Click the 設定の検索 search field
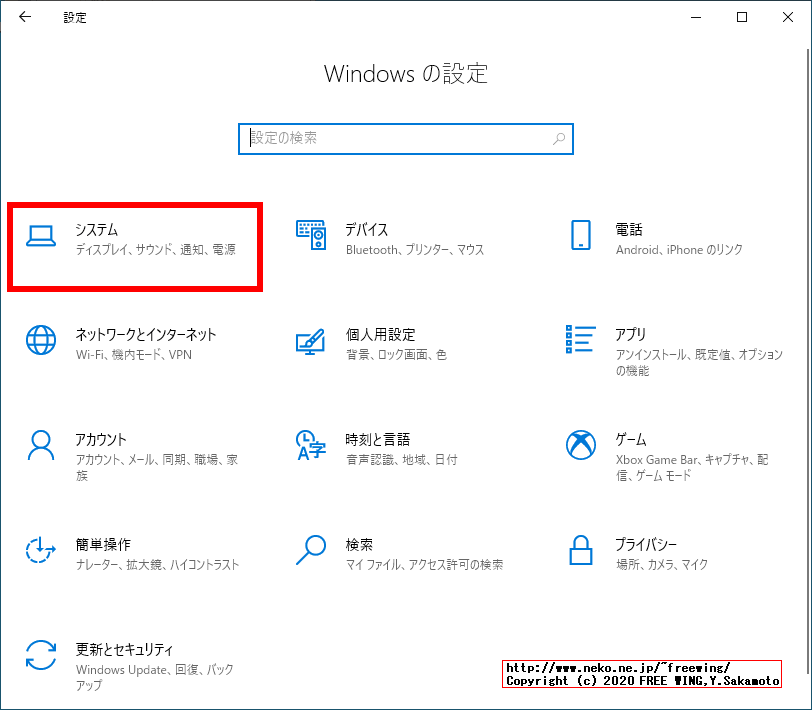 pyautogui.click(x=406, y=139)
